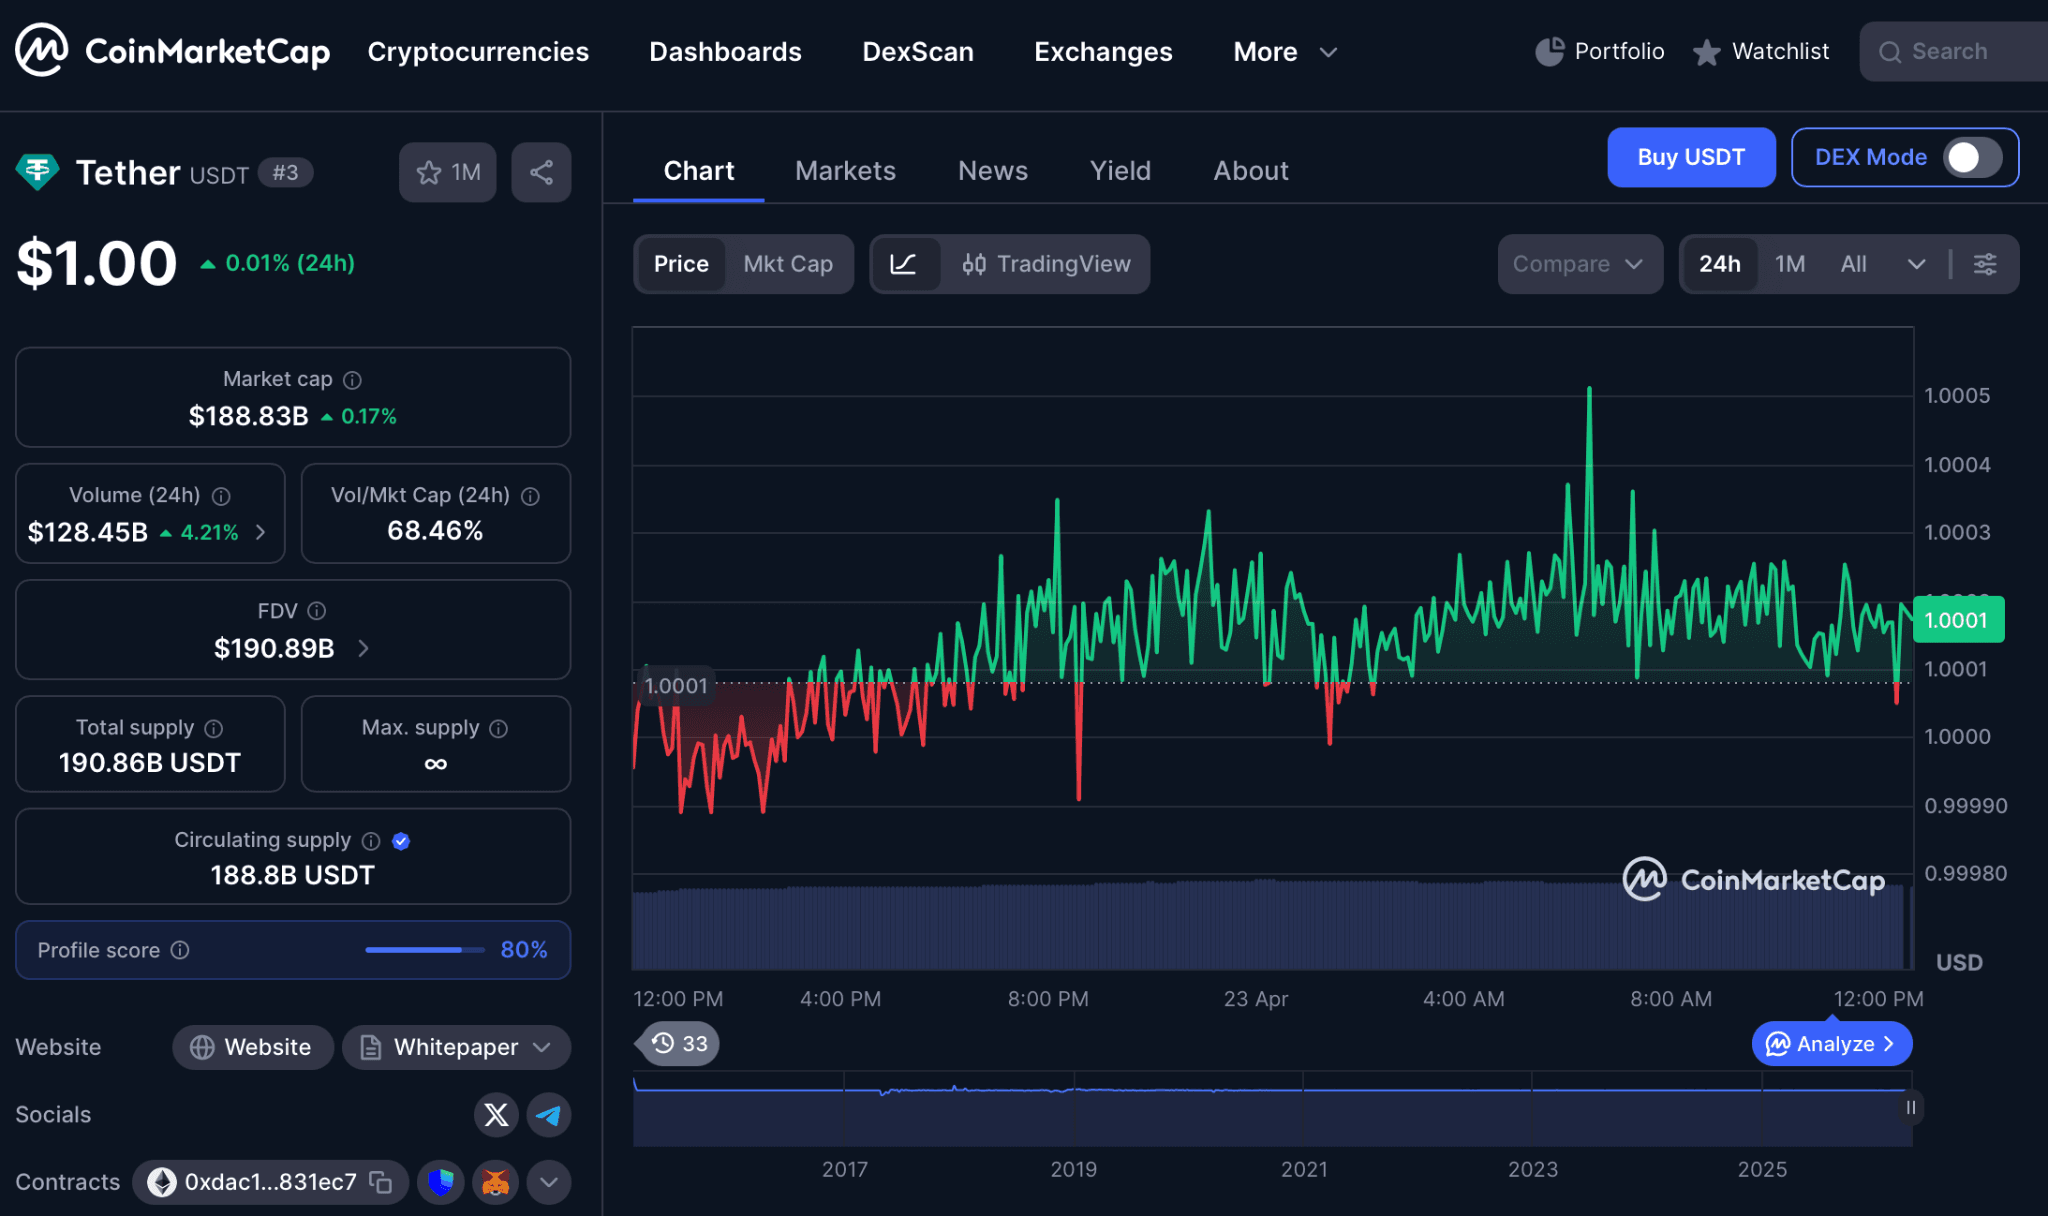This screenshot has height=1216, width=2048.
Task: Open the Compare dropdown
Action: [1578, 264]
